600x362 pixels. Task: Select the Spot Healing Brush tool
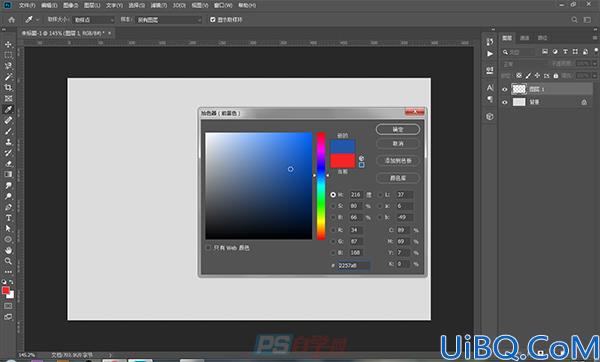(x=8, y=121)
